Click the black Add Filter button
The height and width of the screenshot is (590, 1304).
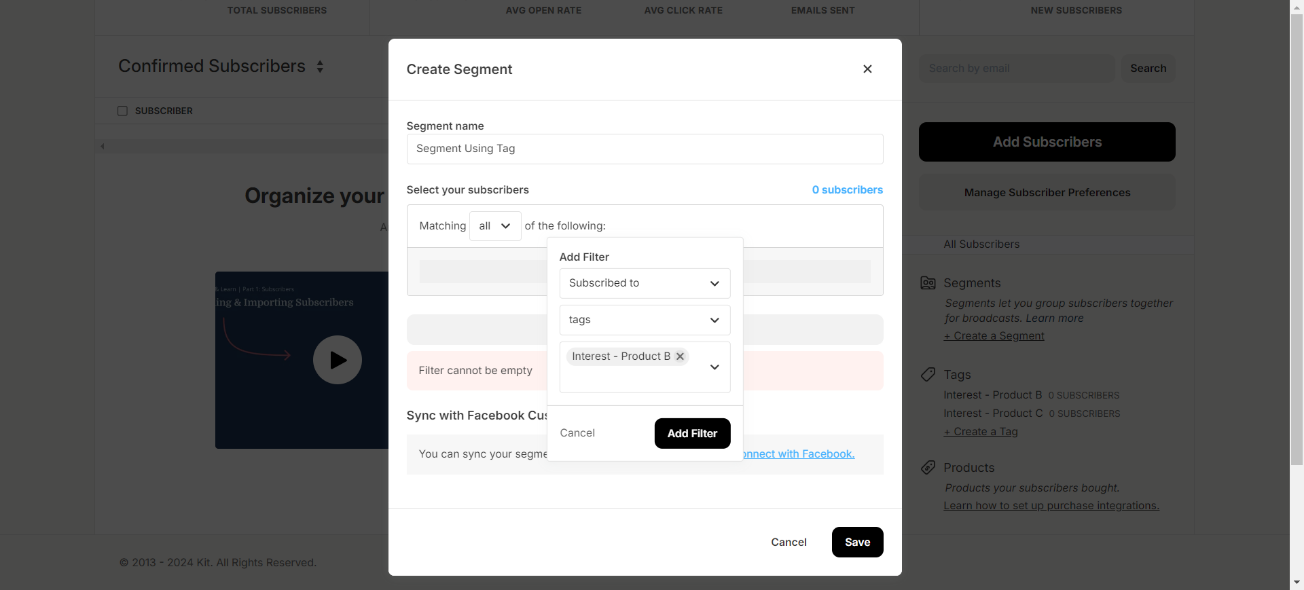coord(692,433)
